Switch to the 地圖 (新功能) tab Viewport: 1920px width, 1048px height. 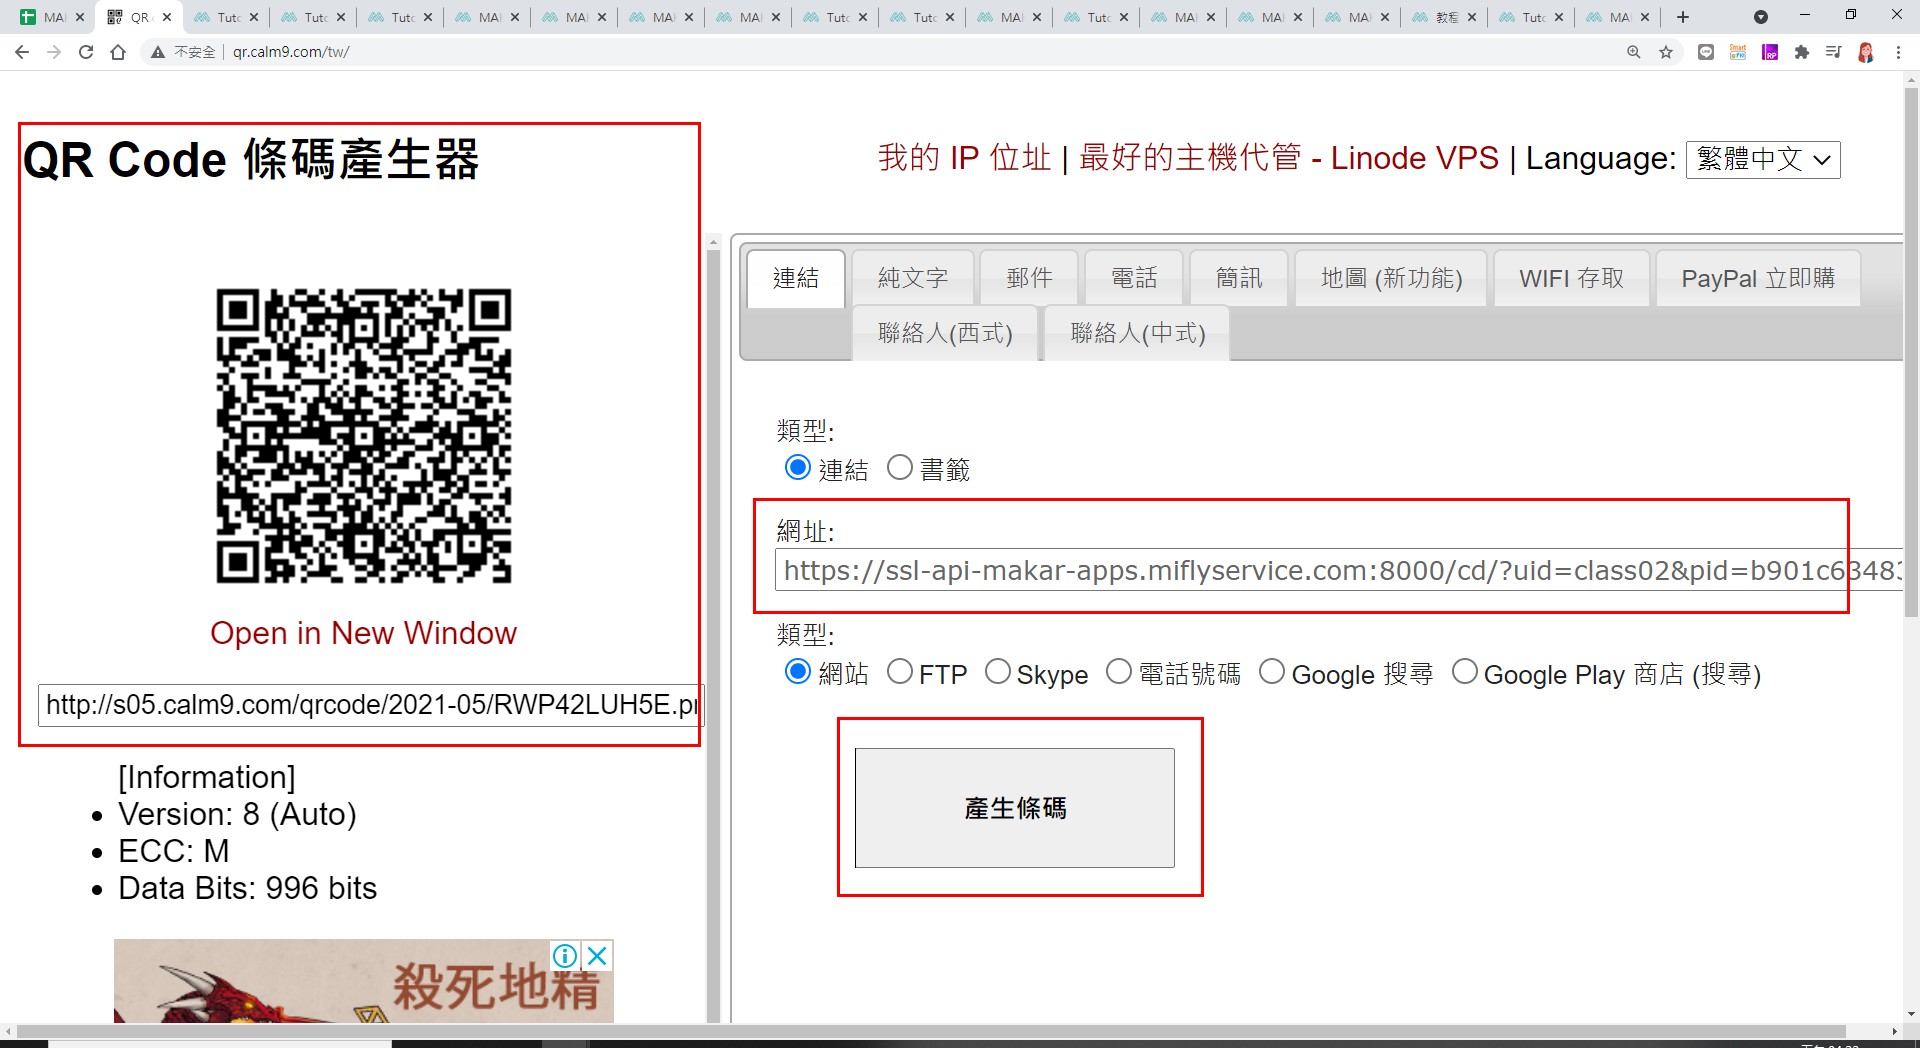coord(1391,278)
